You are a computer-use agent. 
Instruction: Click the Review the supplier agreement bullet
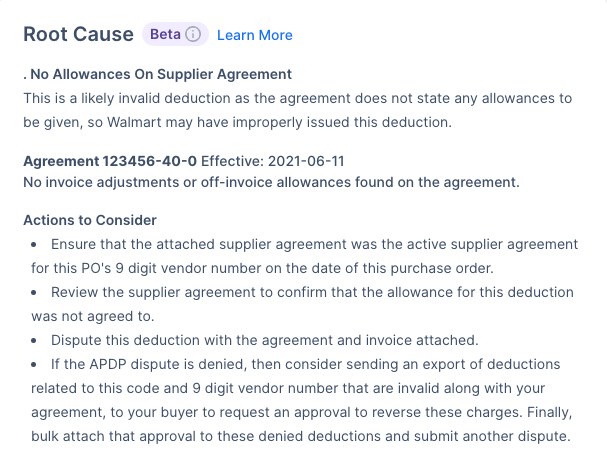point(302,304)
